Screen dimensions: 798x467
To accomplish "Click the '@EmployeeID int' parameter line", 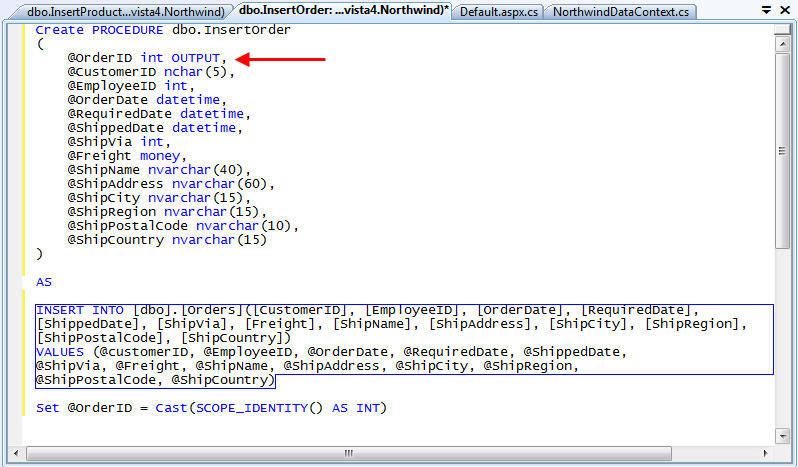I will 131,86.
